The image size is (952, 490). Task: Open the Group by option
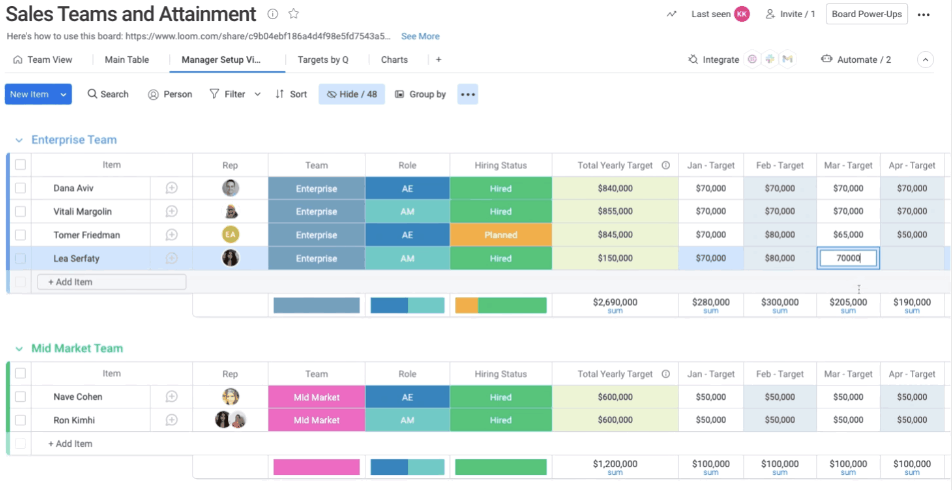tap(420, 94)
